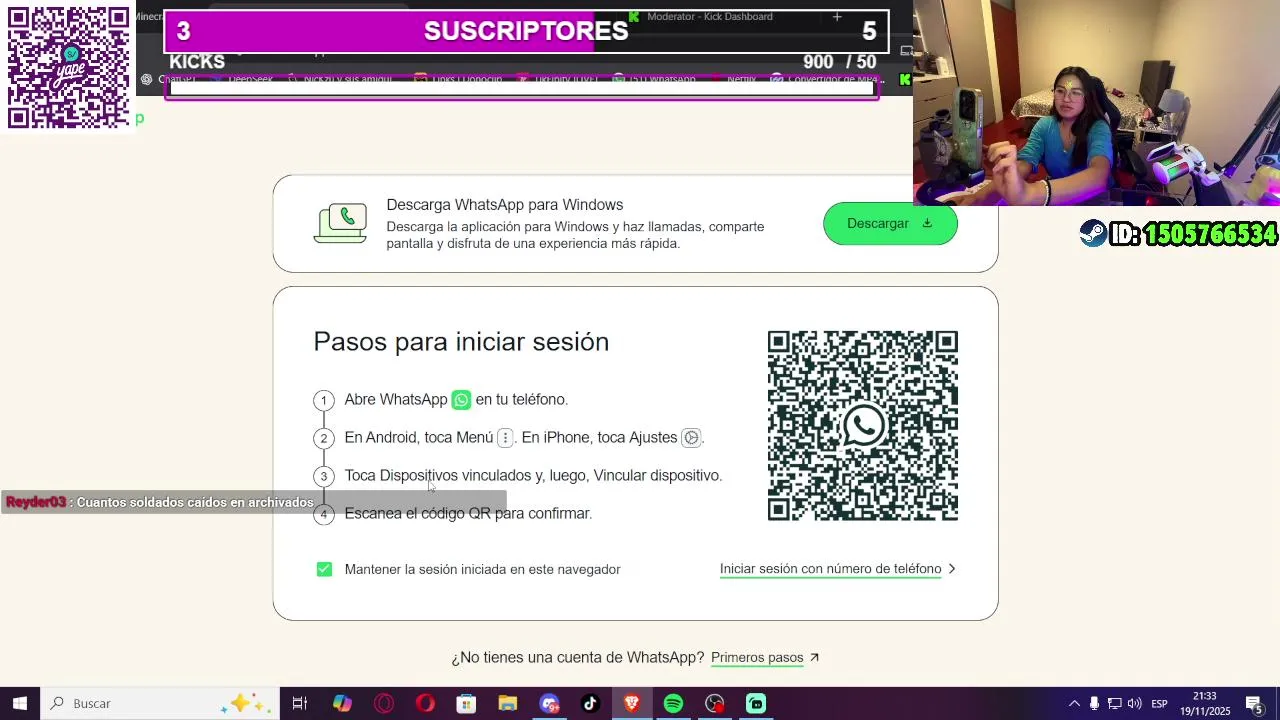Click the green Descargar button
The height and width of the screenshot is (720, 1280).
(x=890, y=224)
